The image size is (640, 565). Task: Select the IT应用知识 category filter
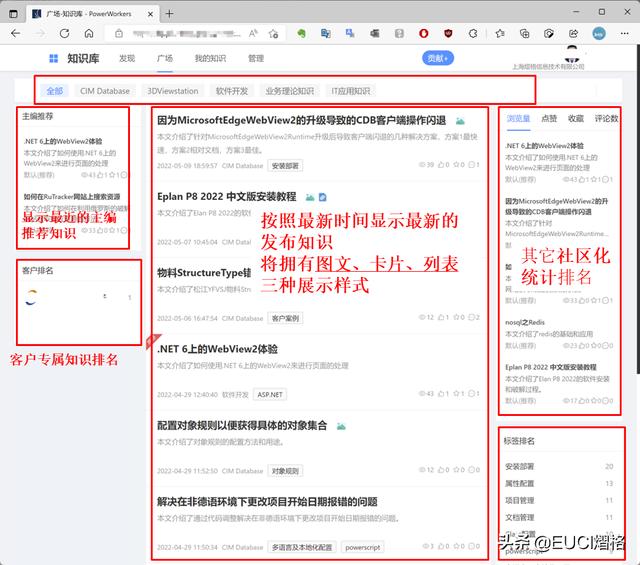(x=351, y=91)
